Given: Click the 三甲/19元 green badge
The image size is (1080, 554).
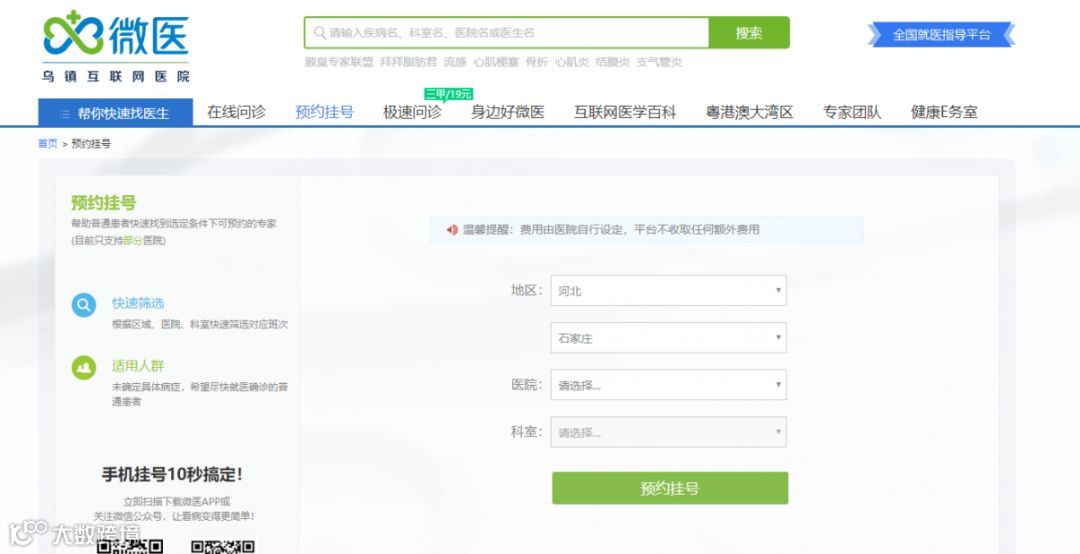Looking at the screenshot, I should tap(448, 94).
